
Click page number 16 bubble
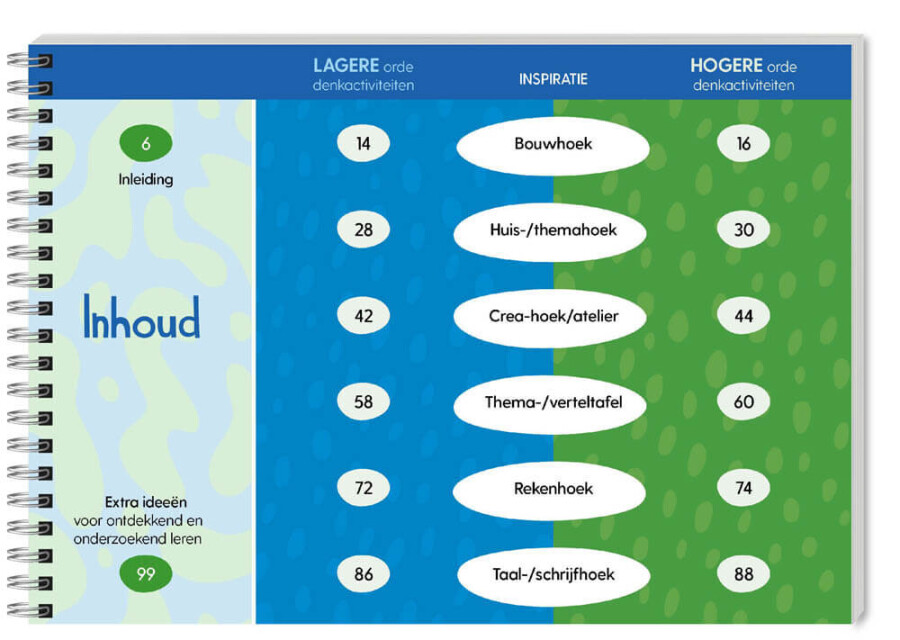coord(743,144)
